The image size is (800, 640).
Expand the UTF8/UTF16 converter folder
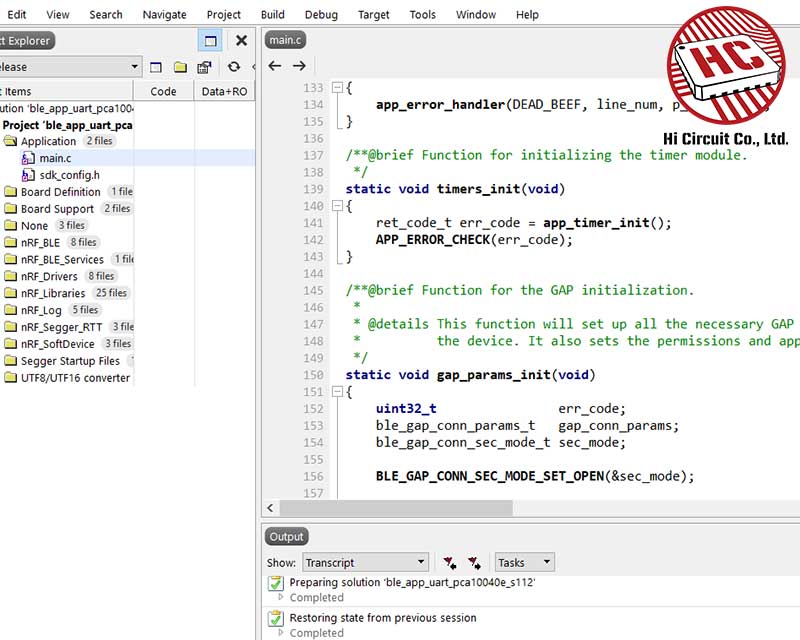[x=10, y=378]
